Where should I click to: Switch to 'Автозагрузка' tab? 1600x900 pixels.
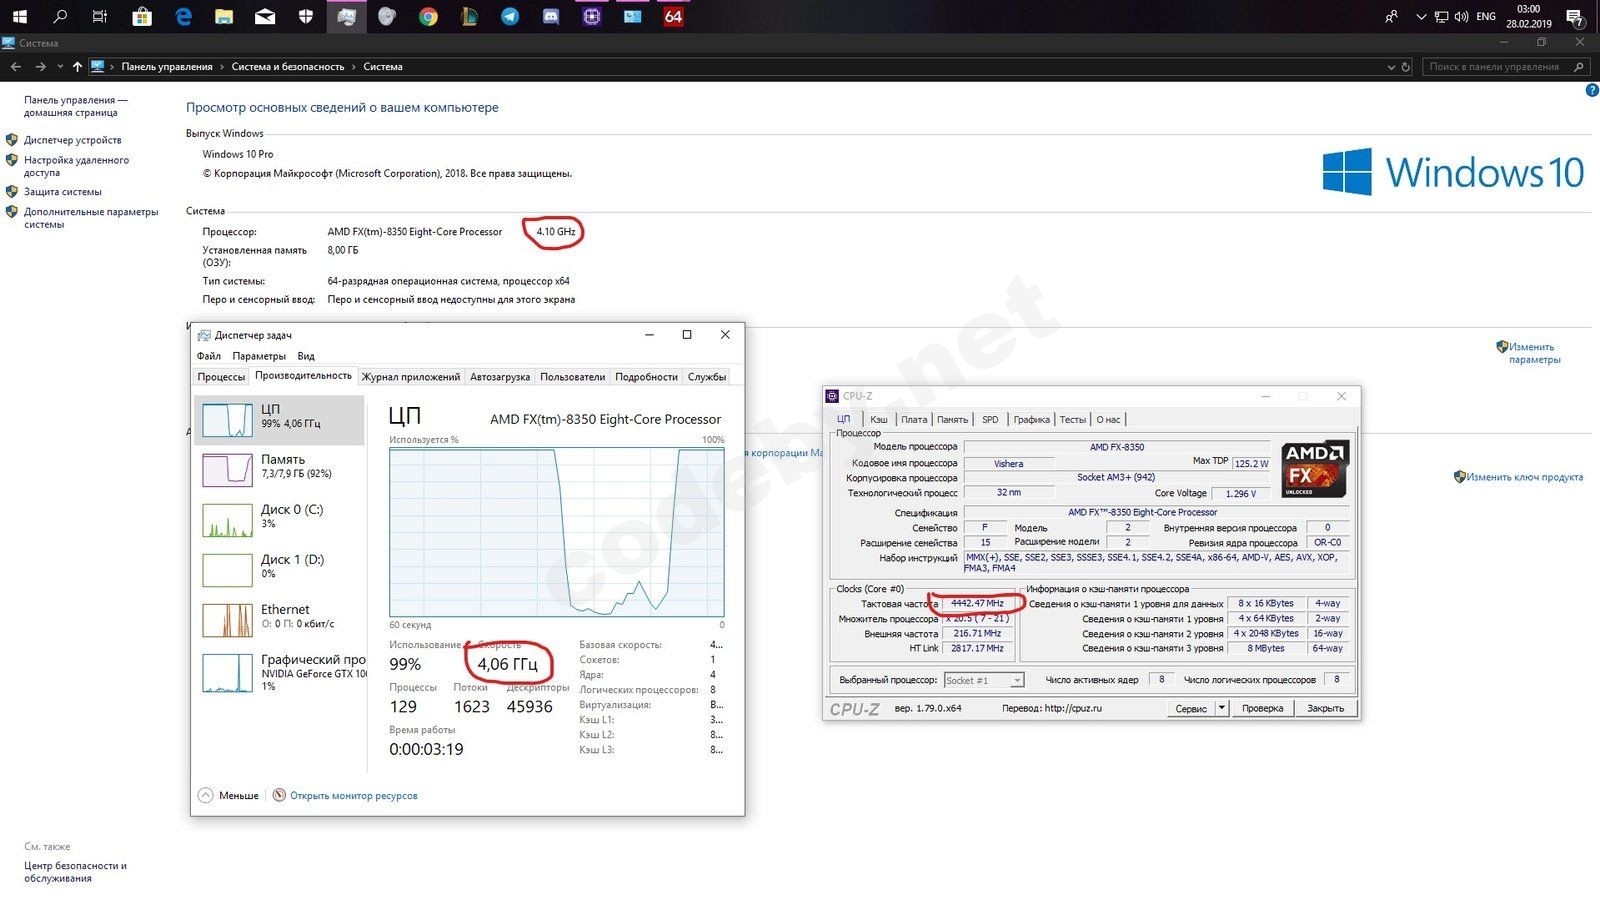tap(500, 377)
